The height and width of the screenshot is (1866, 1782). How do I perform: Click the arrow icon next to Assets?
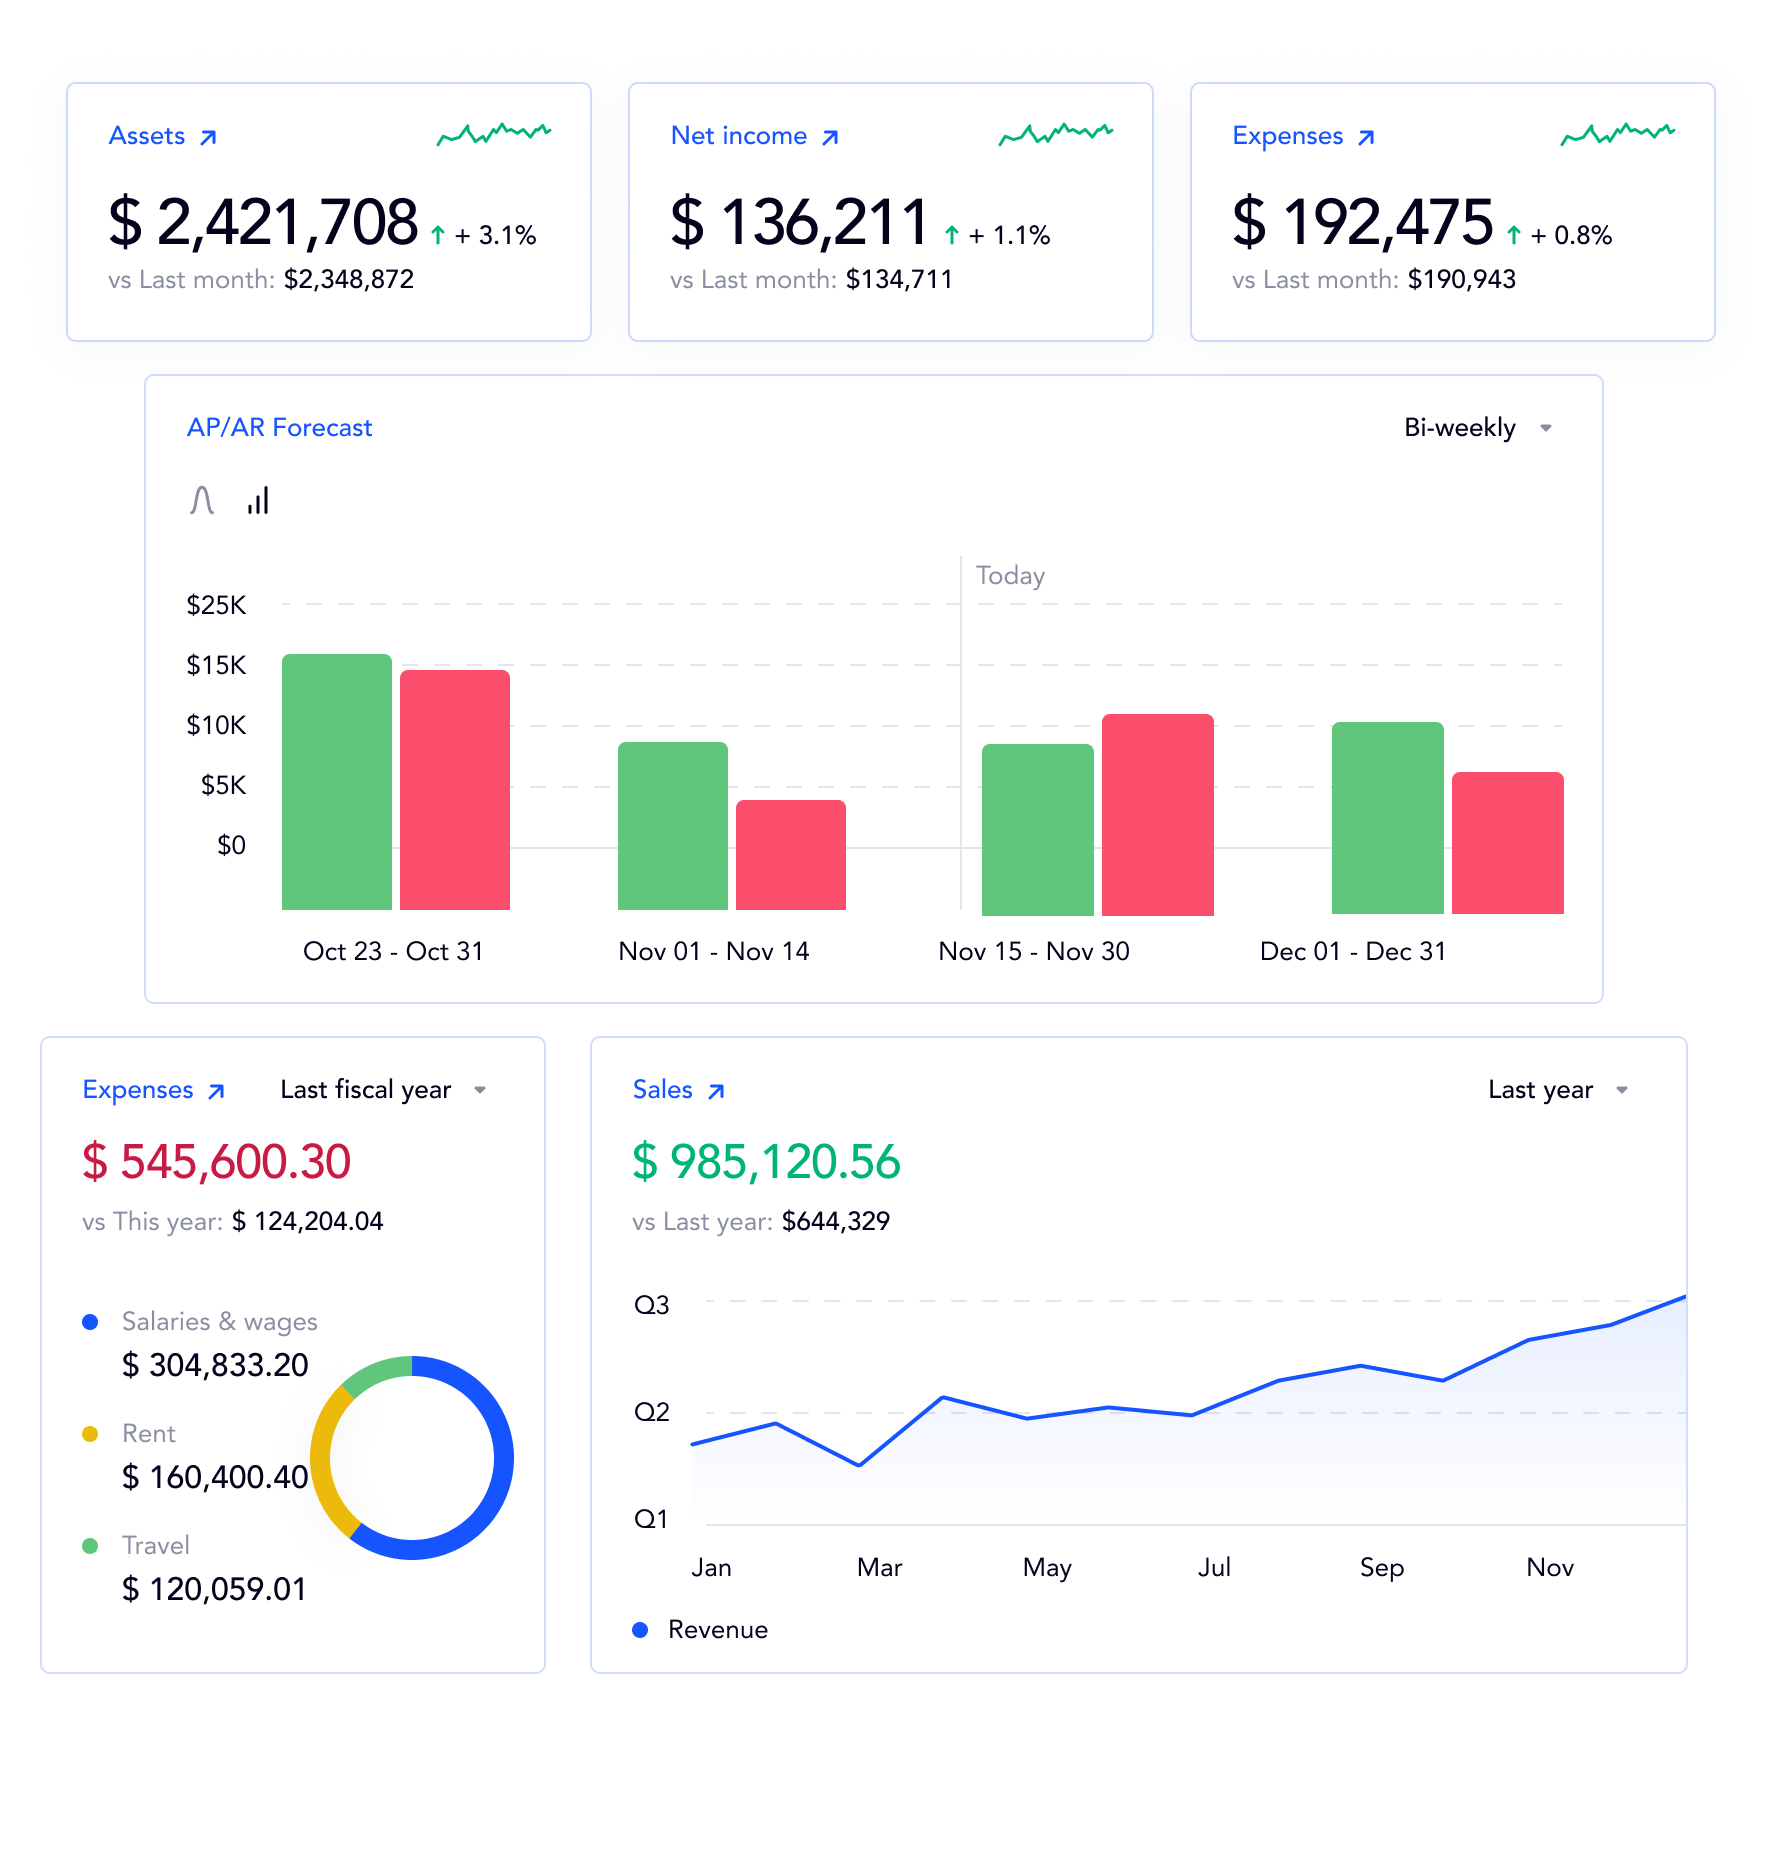tap(208, 137)
